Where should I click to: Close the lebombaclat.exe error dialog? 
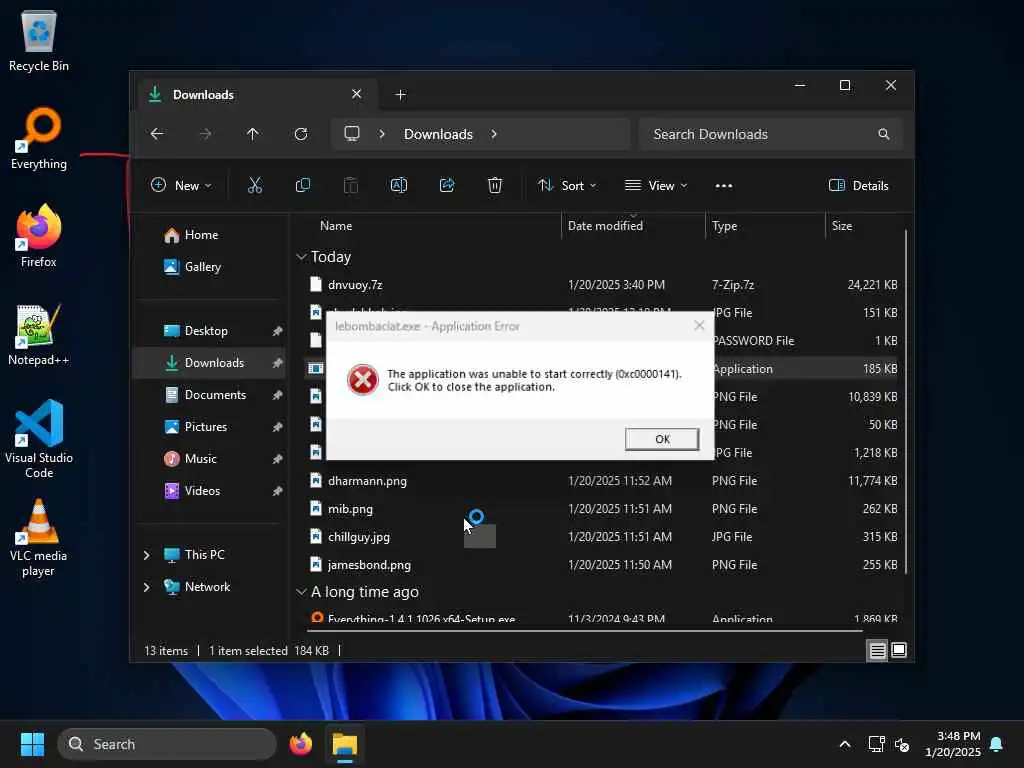[699, 325]
